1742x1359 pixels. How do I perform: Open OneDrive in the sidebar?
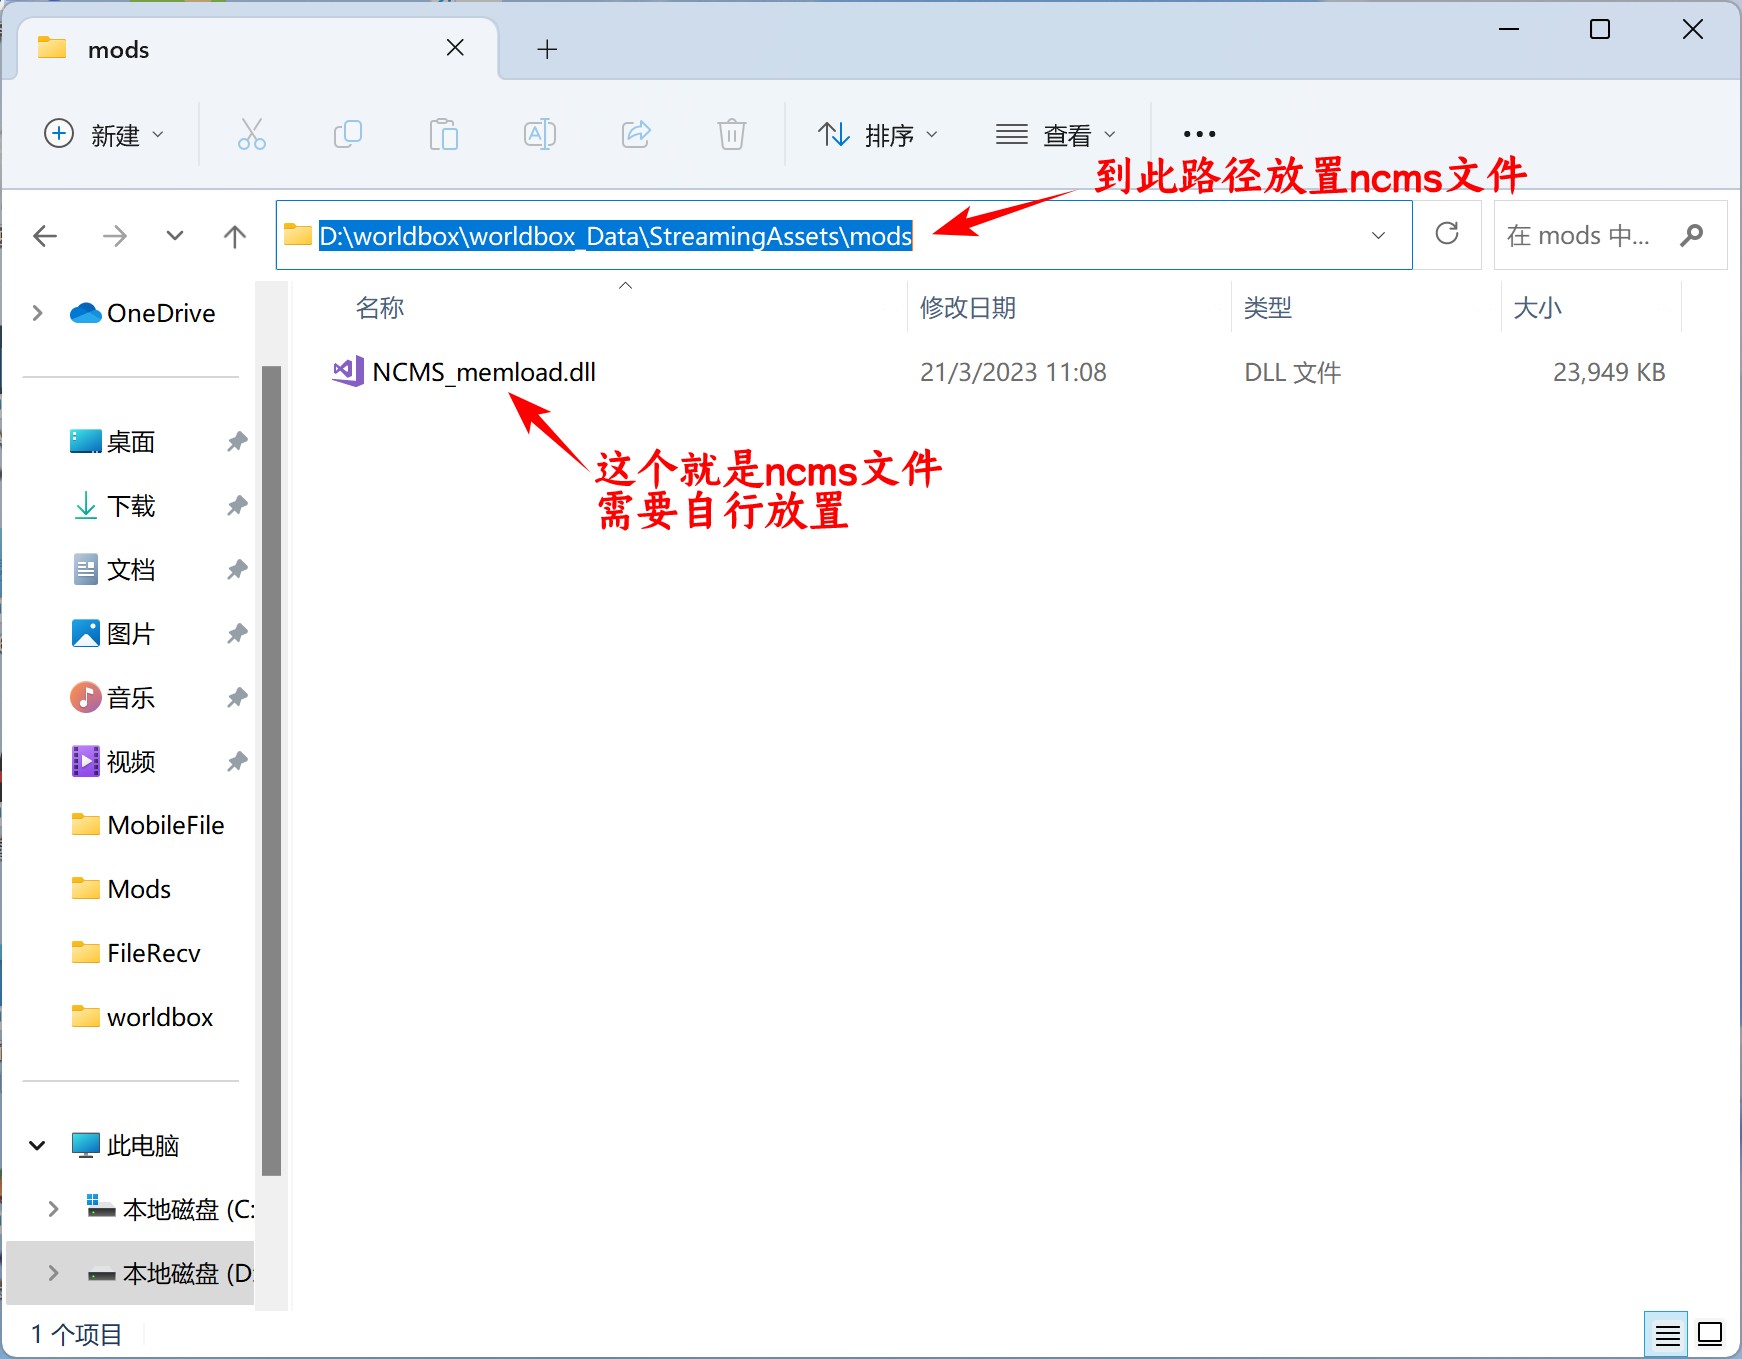pyautogui.click(x=143, y=313)
